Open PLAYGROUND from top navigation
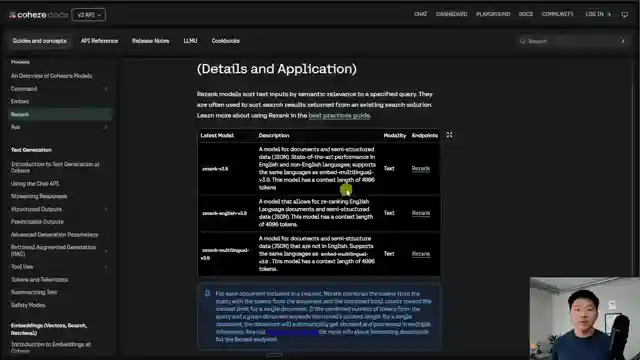 point(493,14)
